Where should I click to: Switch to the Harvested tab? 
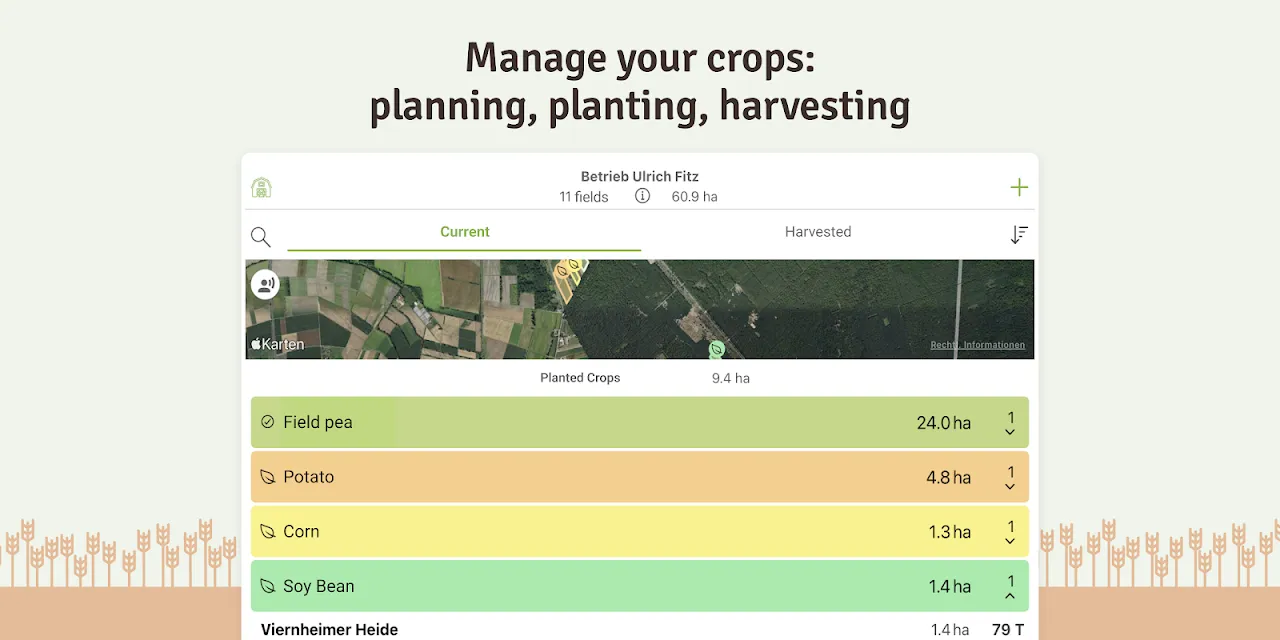(x=818, y=232)
